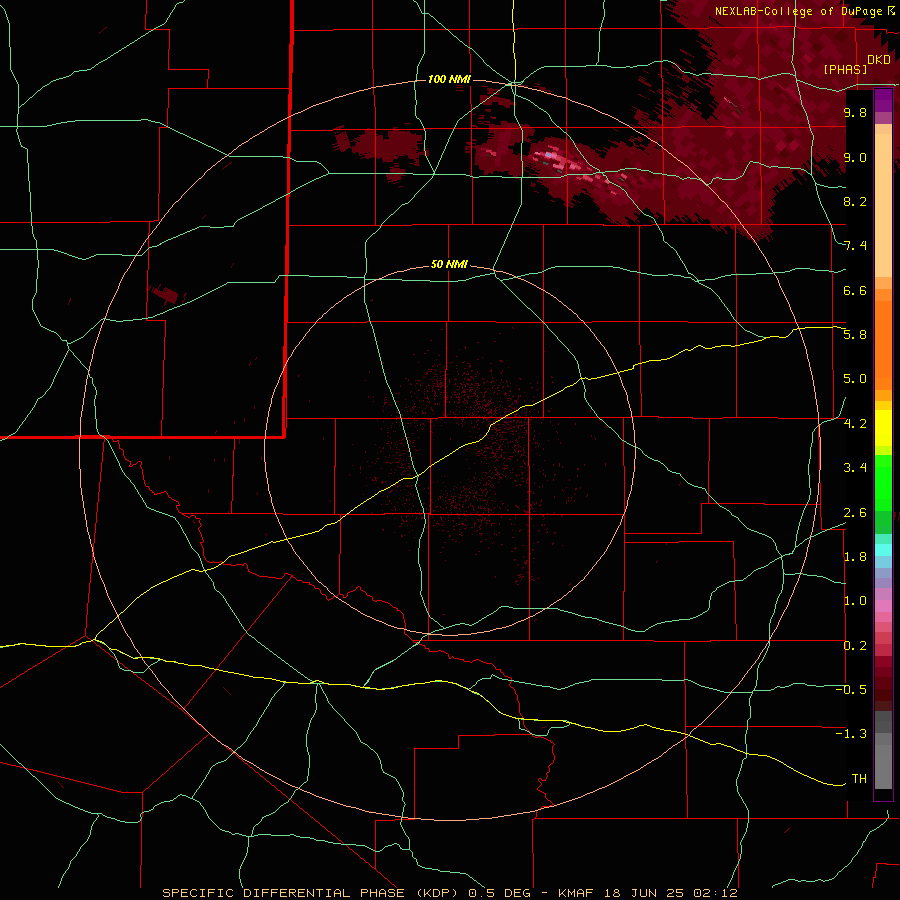Click the 100 NMI range ring label
The image size is (900, 900).
[x=449, y=79]
